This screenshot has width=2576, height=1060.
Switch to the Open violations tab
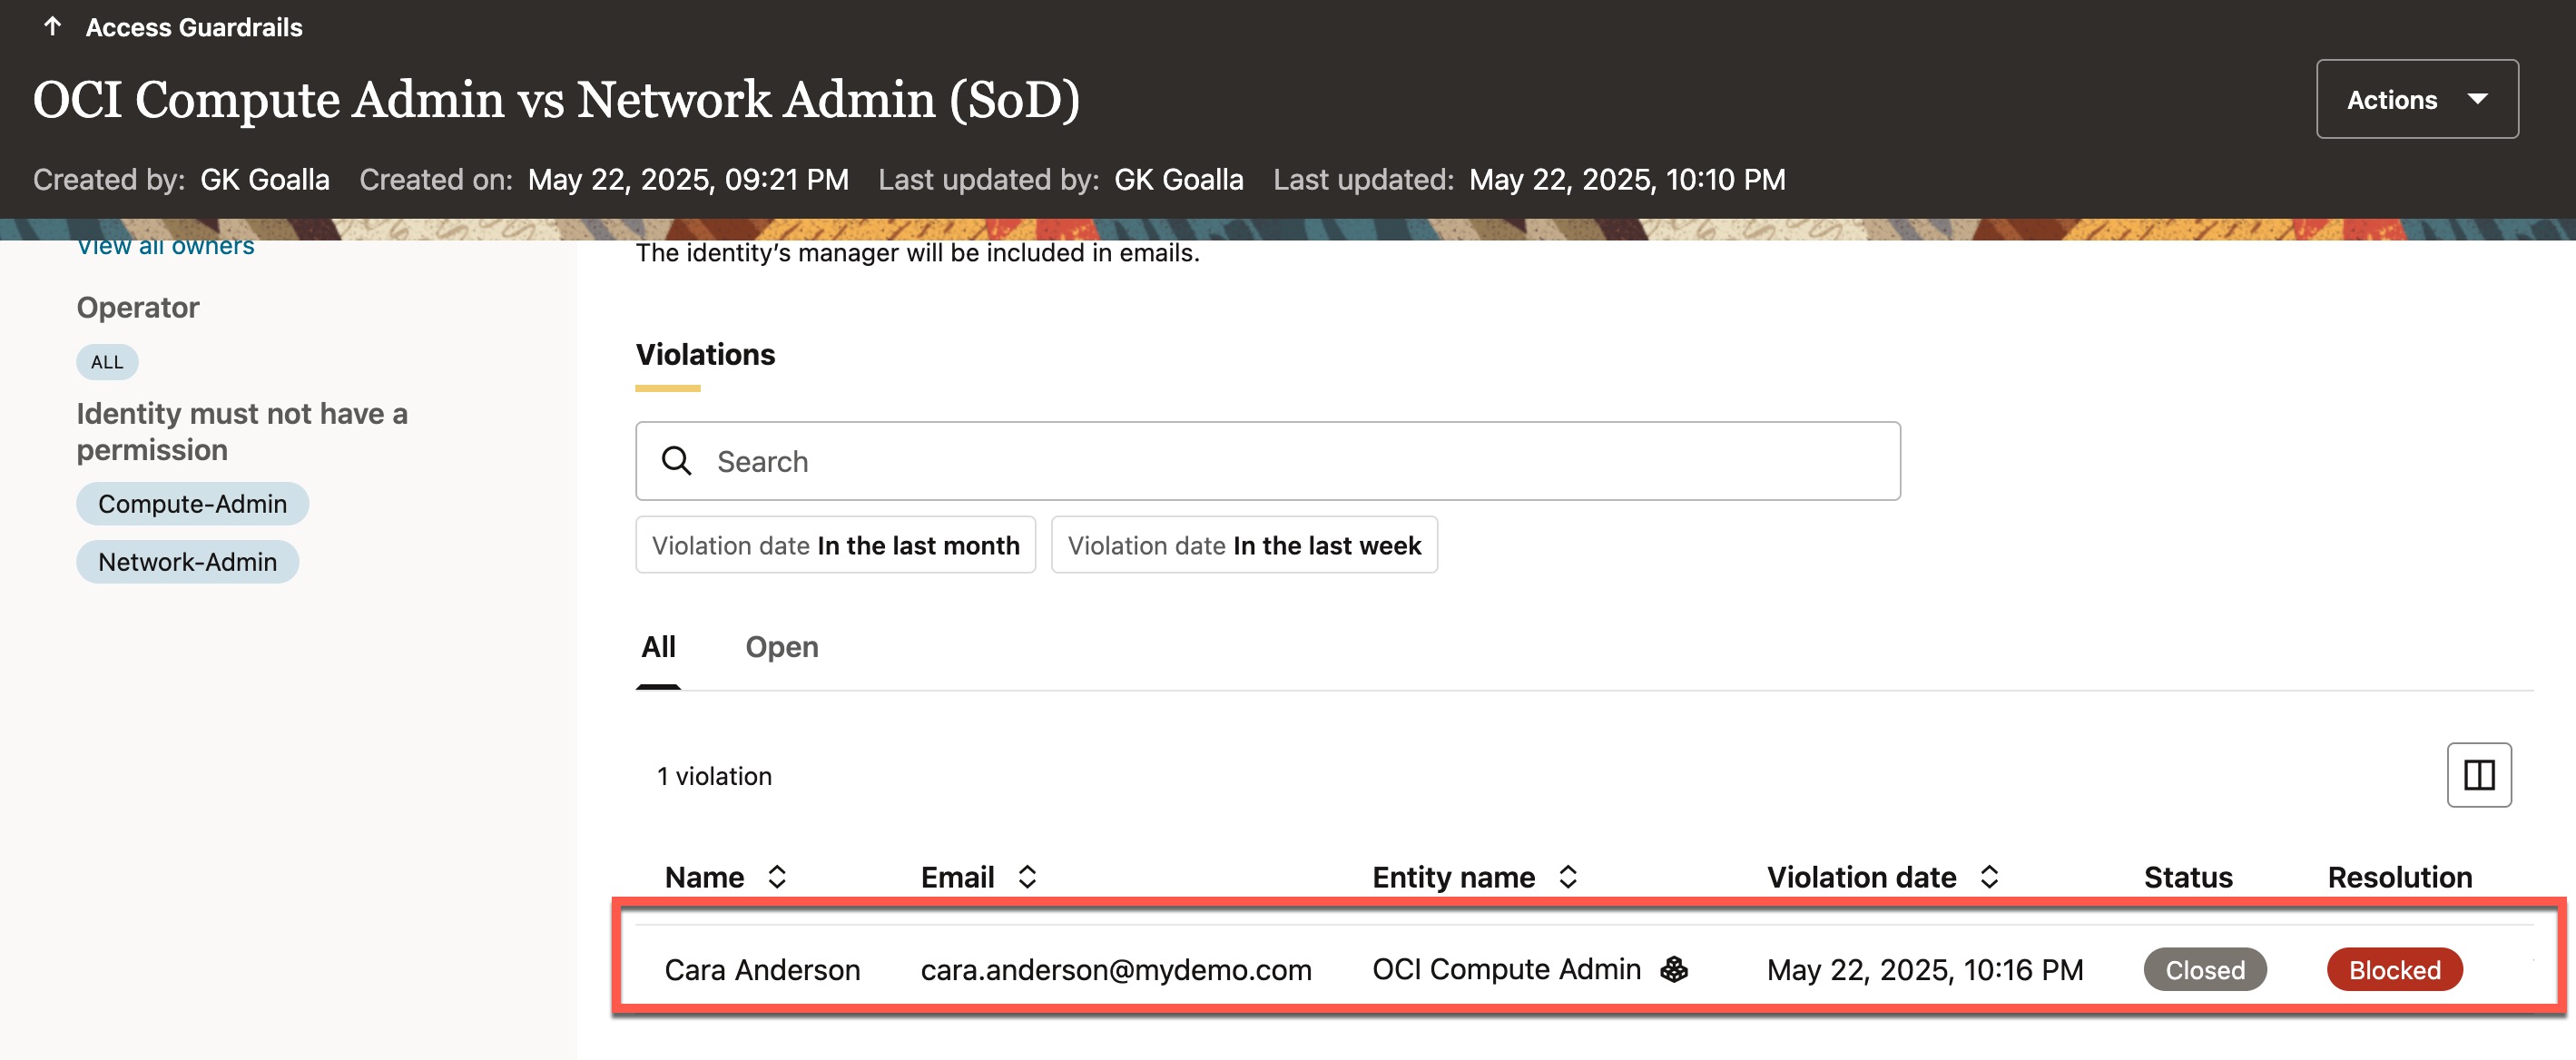point(781,647)
